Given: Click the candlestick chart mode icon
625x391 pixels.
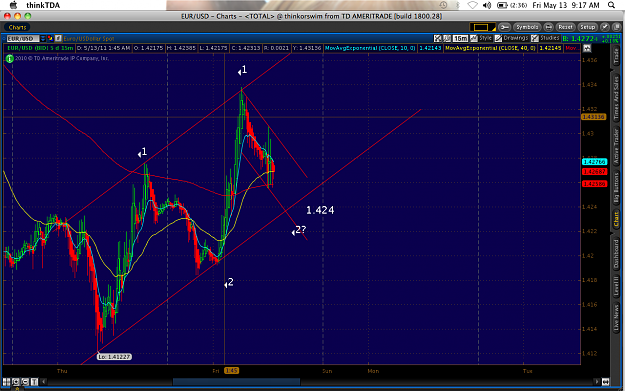Looking at the screenshot, I should [447, 38].
